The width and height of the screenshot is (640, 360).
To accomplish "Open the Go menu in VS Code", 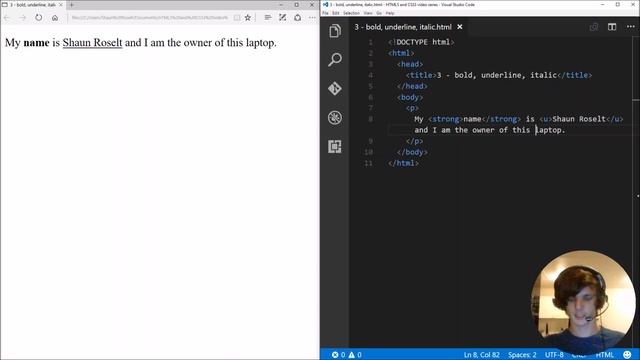I will pos(379,13).
